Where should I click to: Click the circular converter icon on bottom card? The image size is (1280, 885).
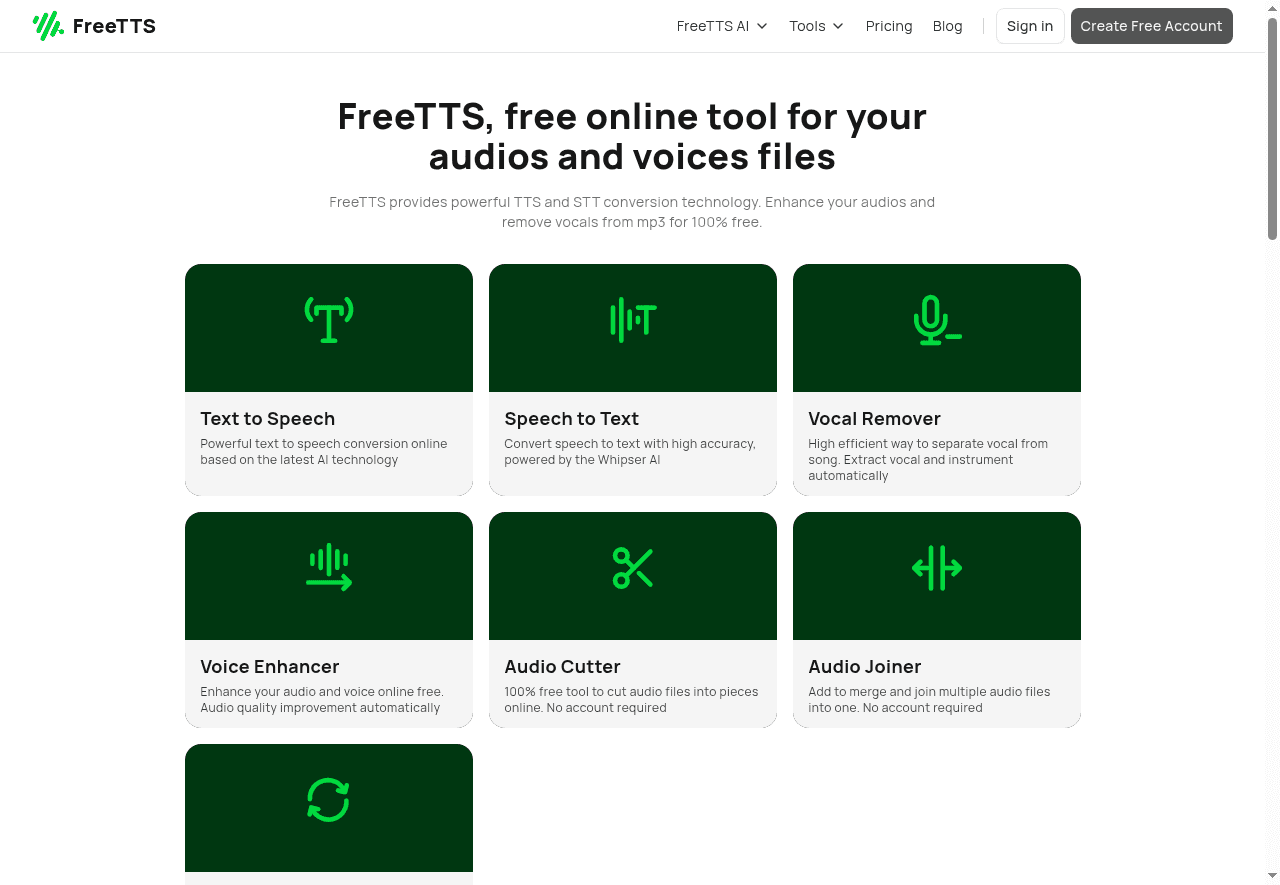click(328, 800)
